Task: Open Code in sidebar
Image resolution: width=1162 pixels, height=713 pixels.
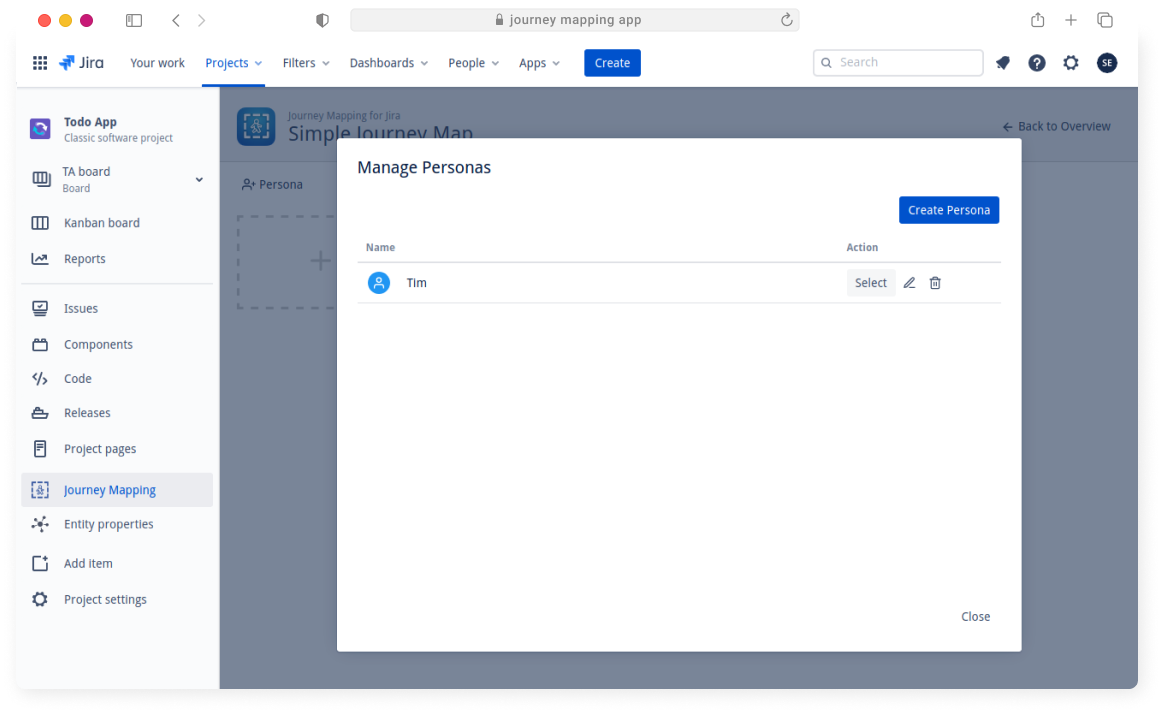Action: pos(117,379)
